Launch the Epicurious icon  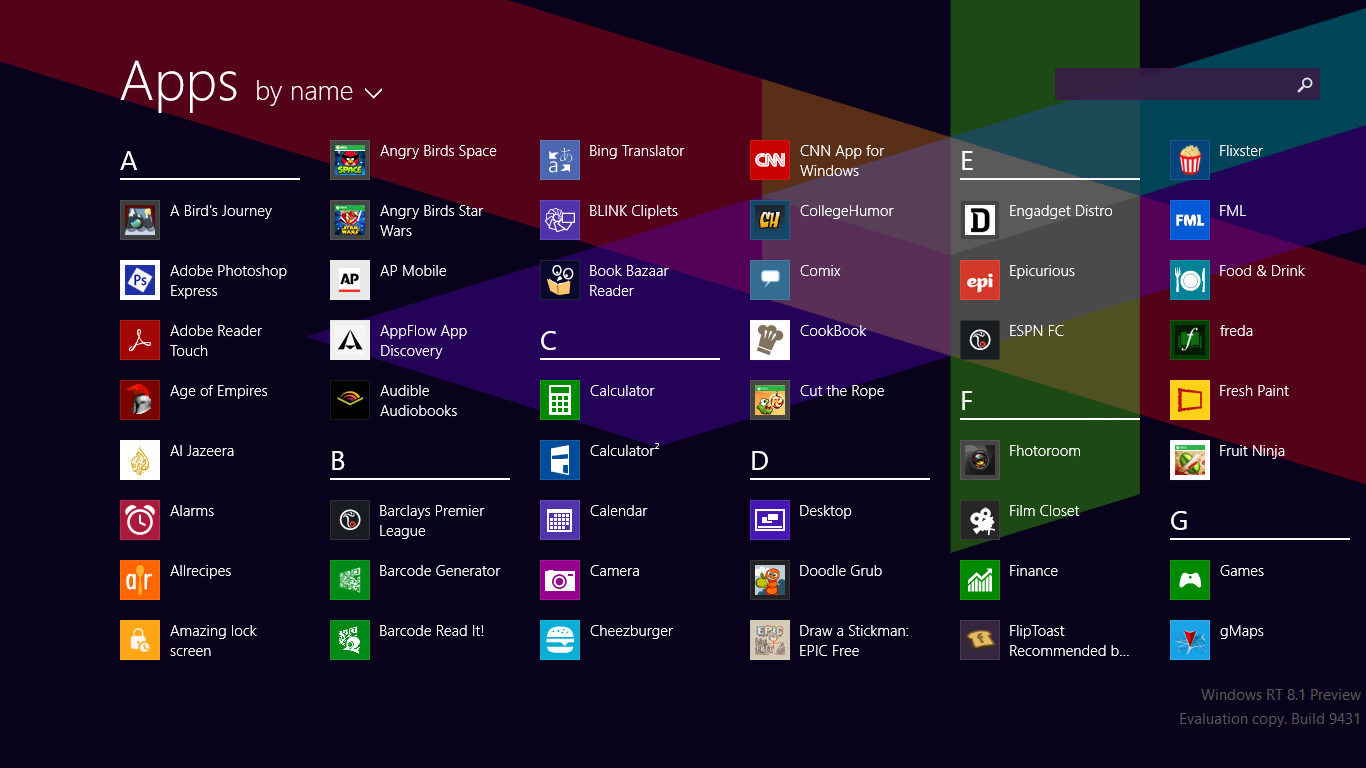point(980,280)
